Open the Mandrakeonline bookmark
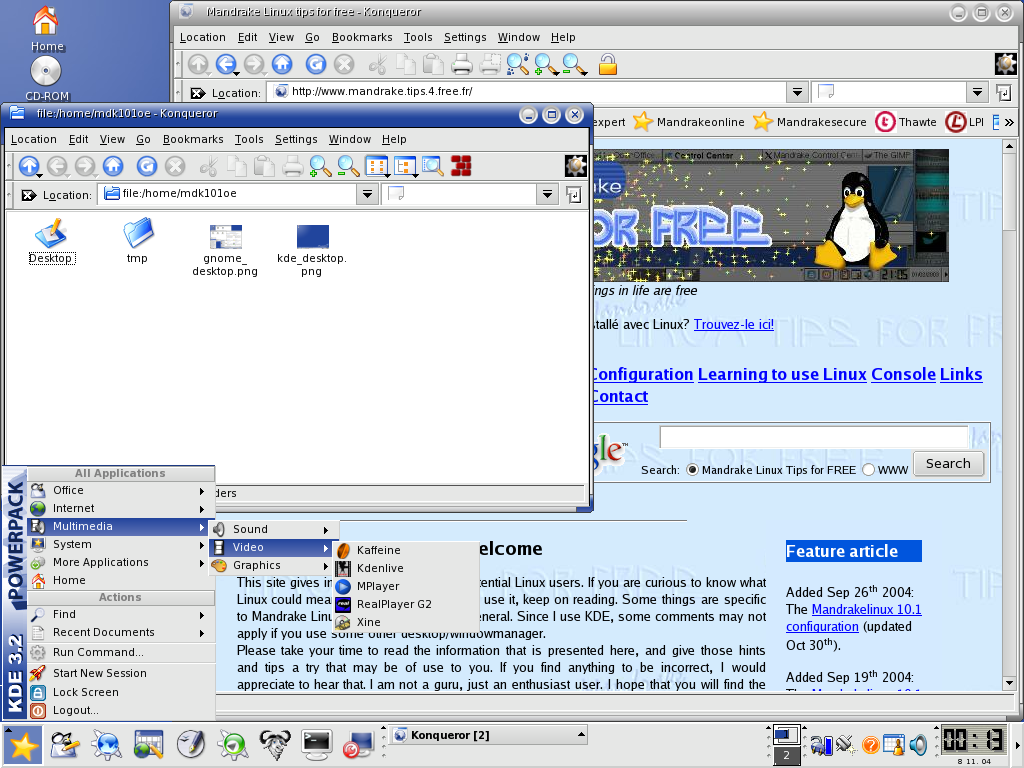The width and height of the screenshot is (1024, 768). [x=689, y=122]
